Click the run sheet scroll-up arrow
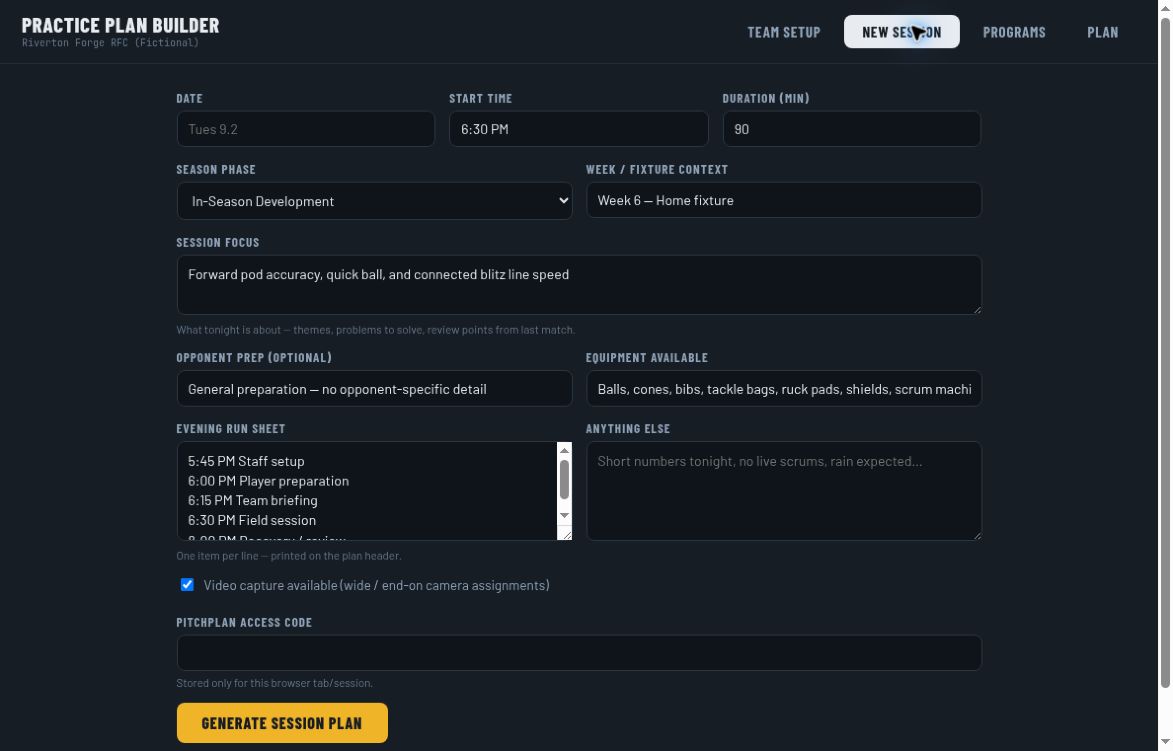 click(x=564, y=450)
